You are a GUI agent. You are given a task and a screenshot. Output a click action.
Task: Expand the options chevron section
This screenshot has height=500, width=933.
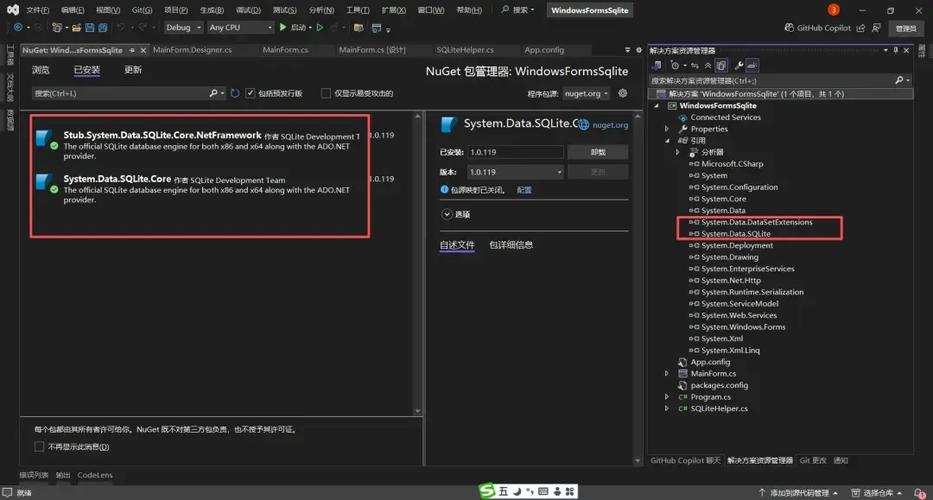(x=446, y=214)
